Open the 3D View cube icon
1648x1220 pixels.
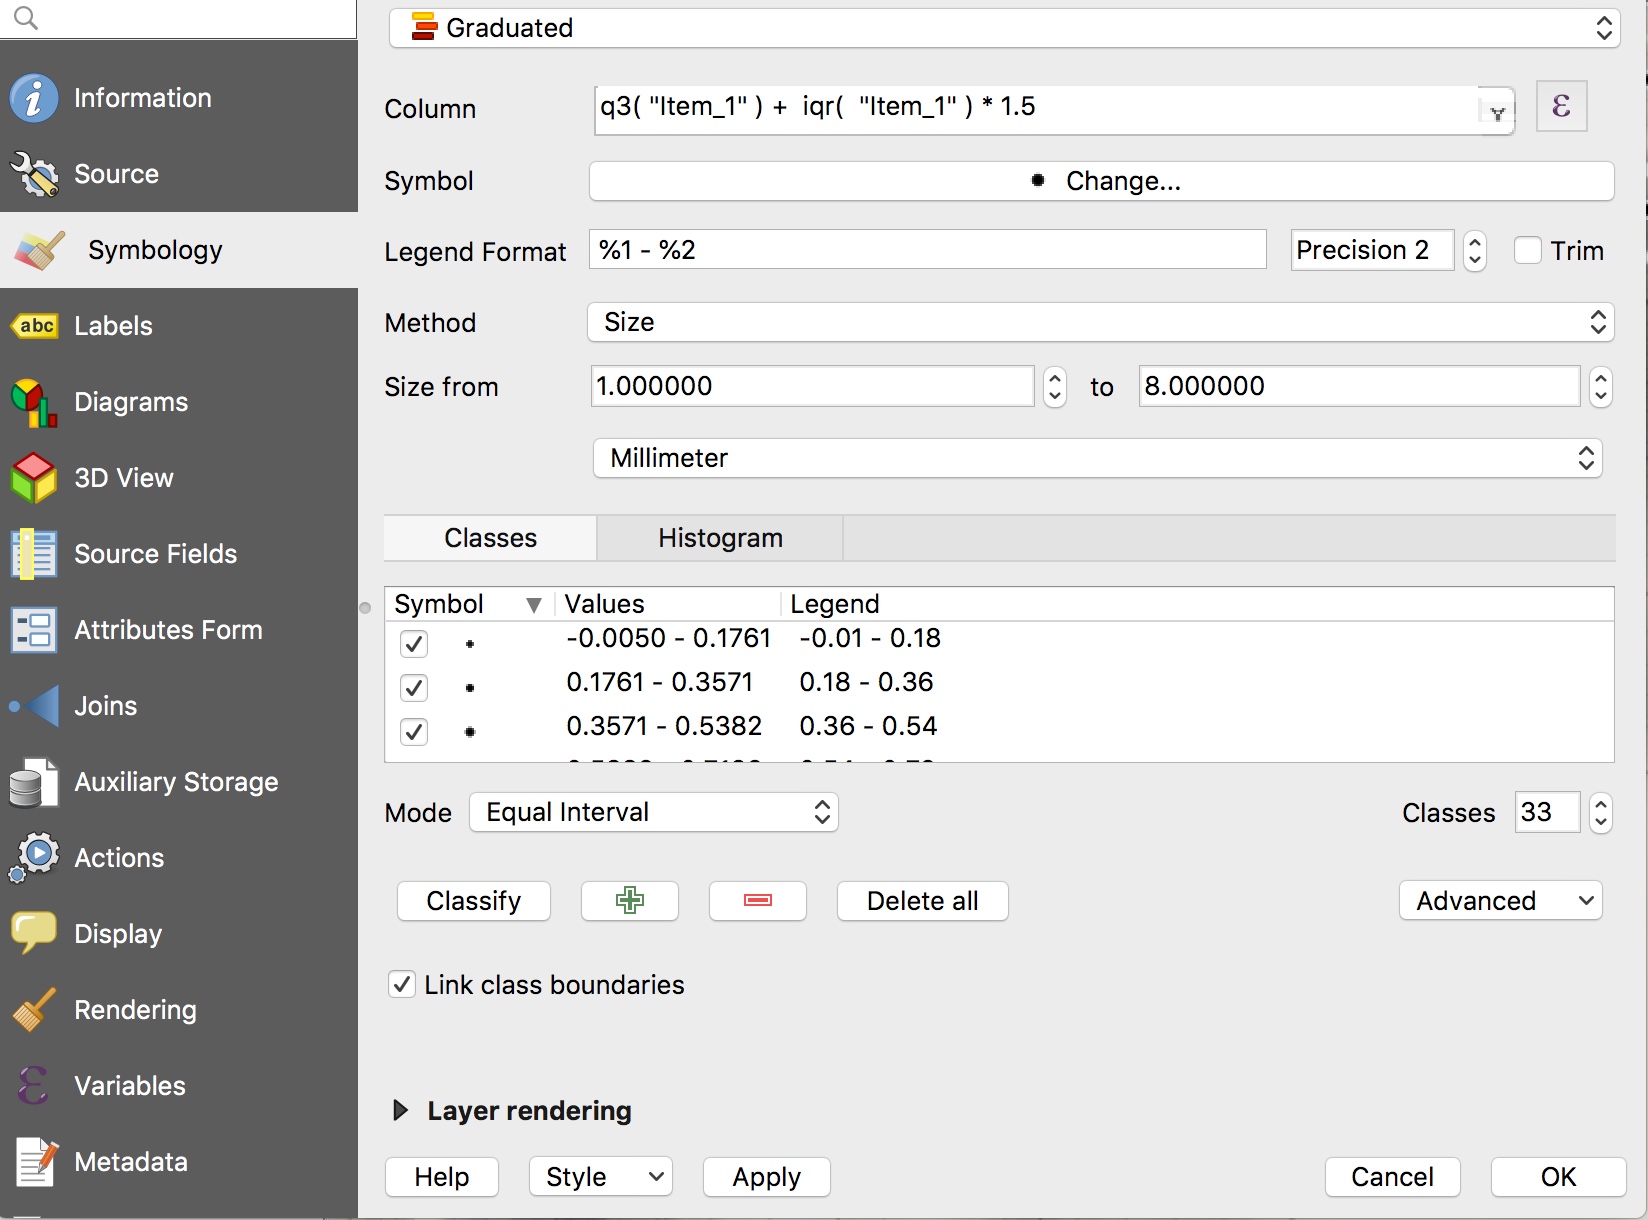pyautogui.click(x=34, y=478)
